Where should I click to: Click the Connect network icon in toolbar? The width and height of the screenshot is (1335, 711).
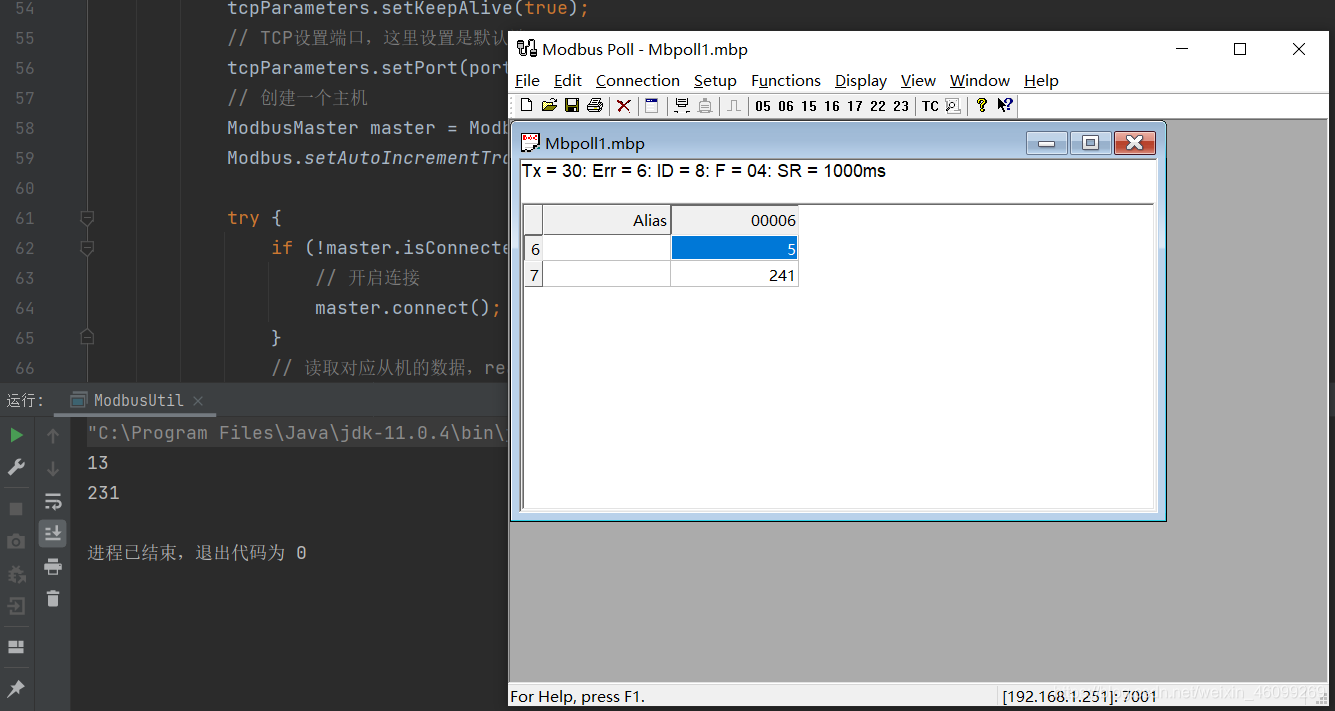[x=682, y=106]
